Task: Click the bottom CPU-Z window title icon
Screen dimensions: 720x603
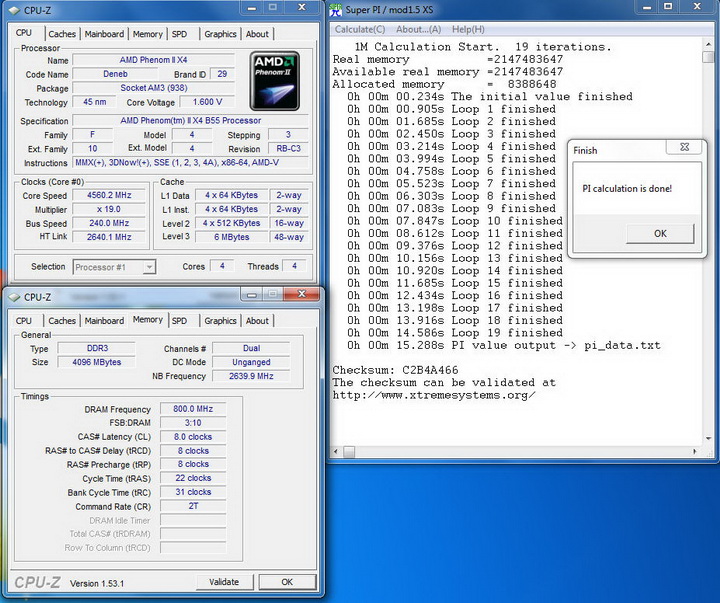Action: coord(14,297)
